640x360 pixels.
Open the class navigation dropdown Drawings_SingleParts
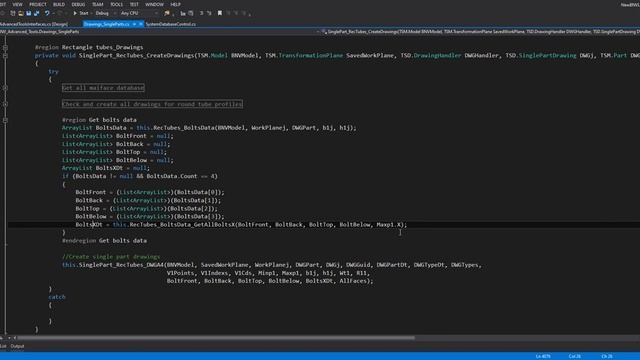click(x=159, y=31)
